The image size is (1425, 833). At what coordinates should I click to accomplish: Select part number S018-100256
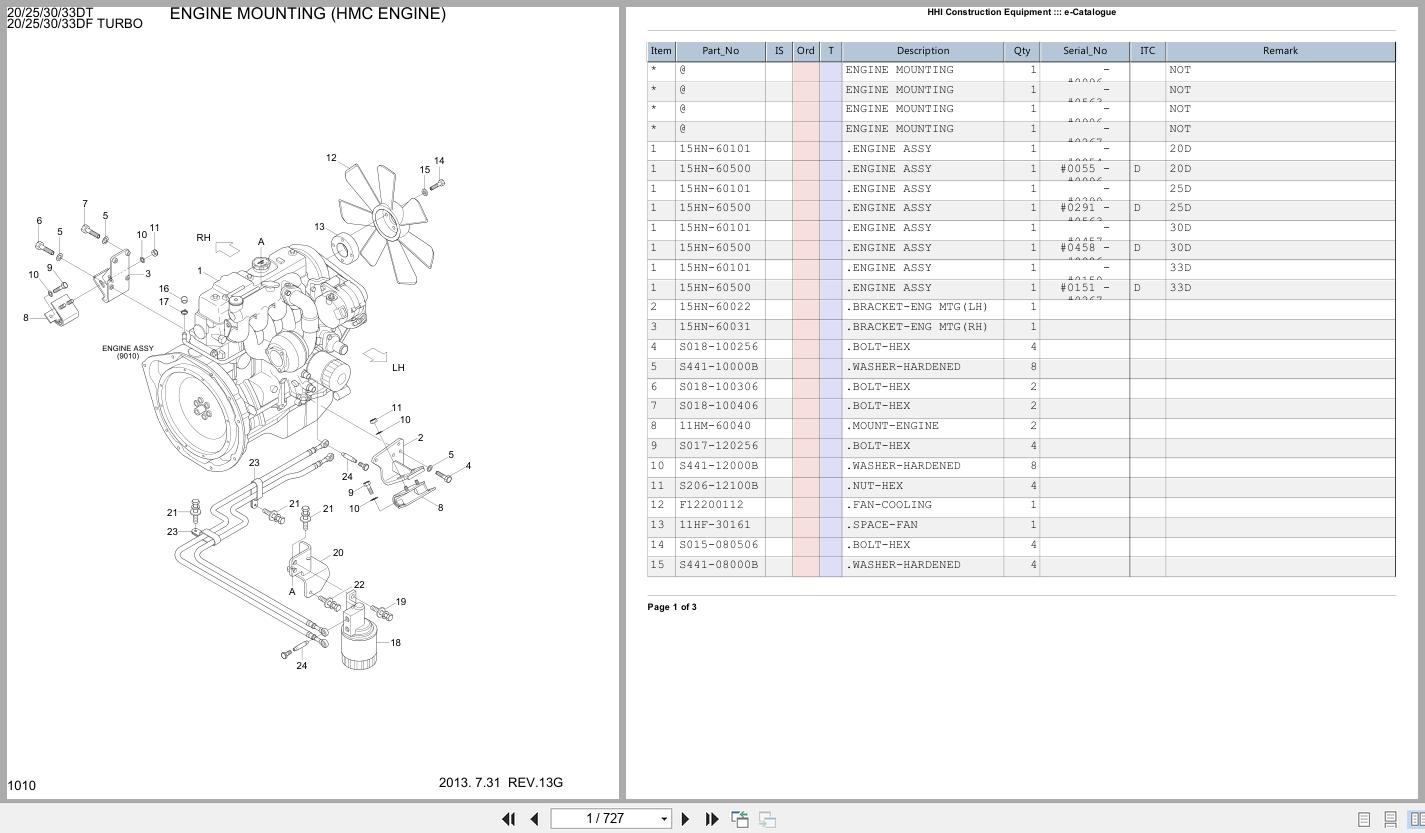point(719,347)
